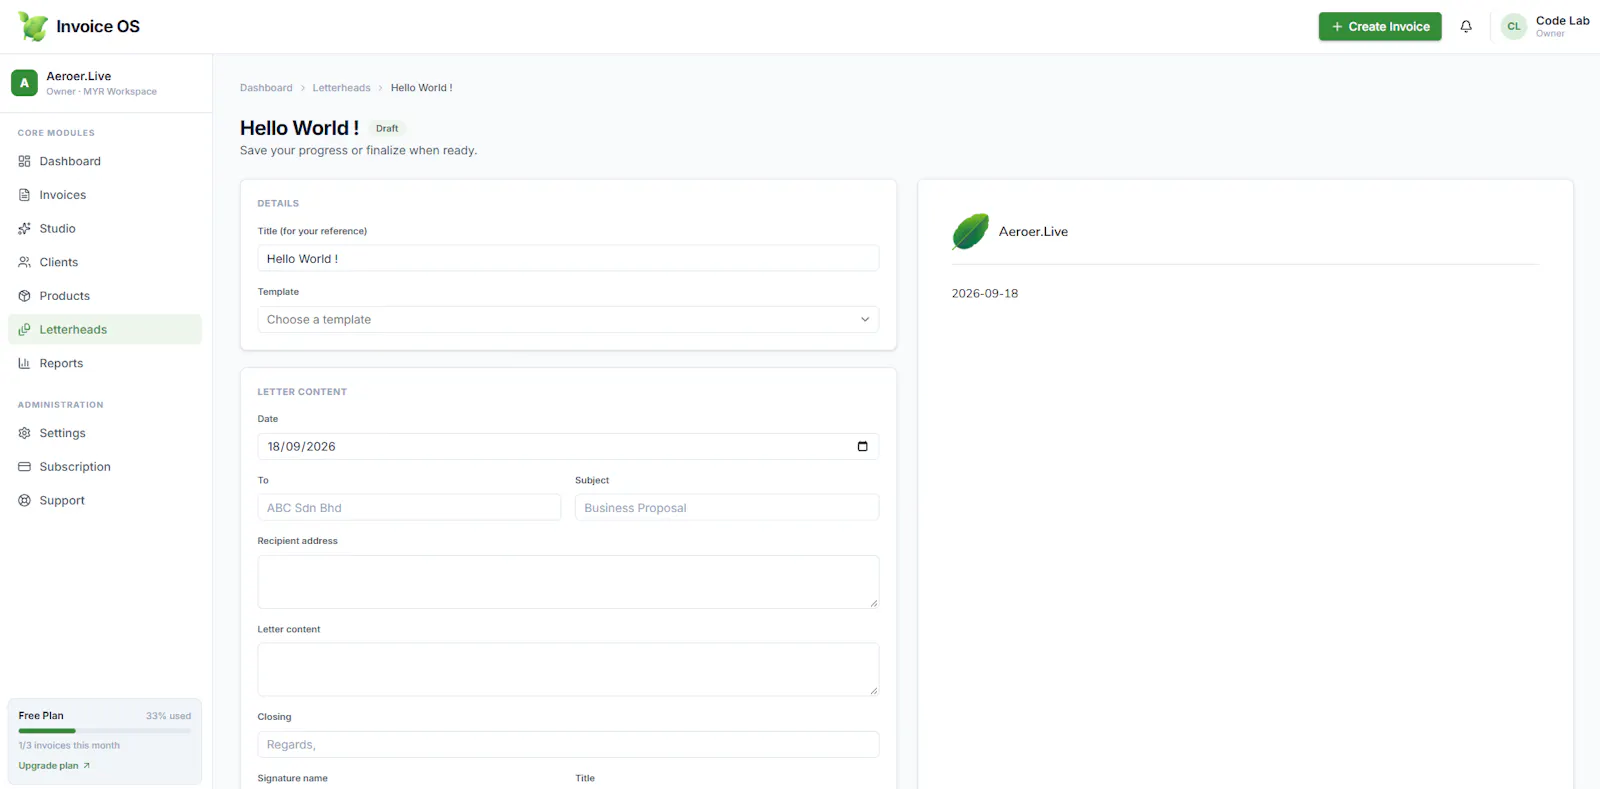
Task: Click the 1/3 invoices this month text
Action: (69, 746)
